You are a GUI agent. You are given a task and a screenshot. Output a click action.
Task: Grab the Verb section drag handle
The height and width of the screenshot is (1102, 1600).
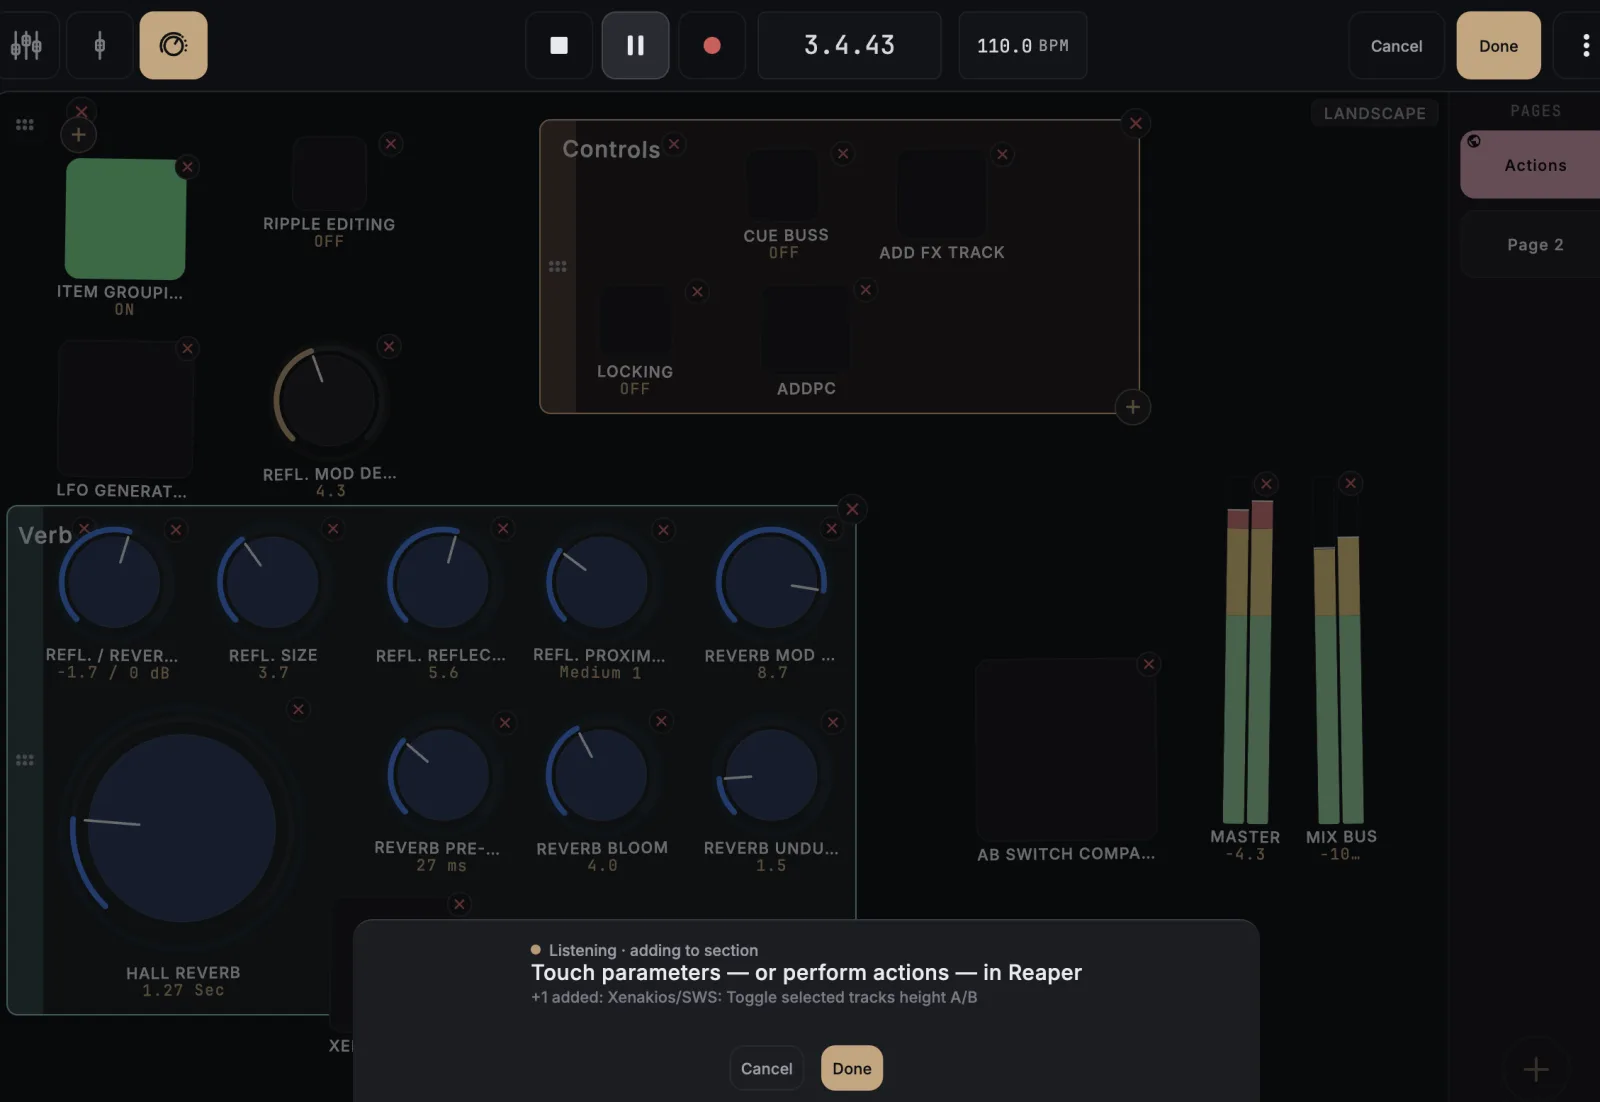pos(25,760)
